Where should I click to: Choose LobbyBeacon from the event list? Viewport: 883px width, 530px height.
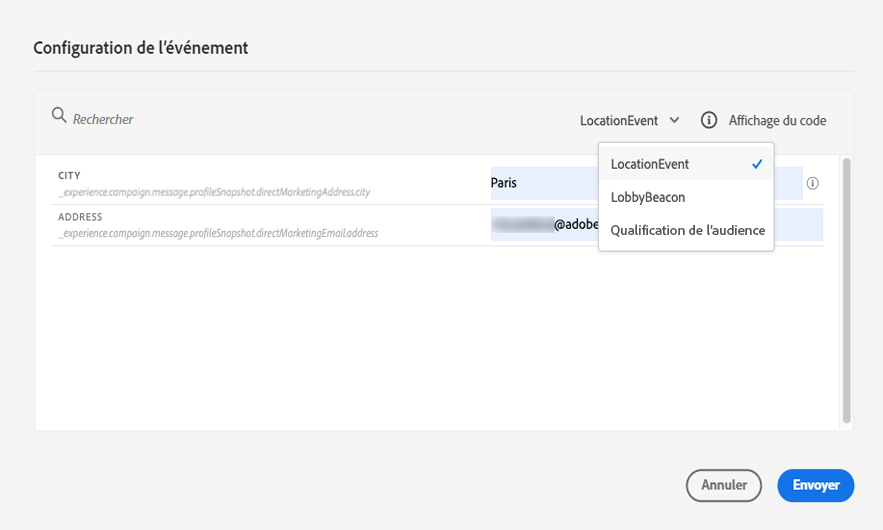click(648, 197)
